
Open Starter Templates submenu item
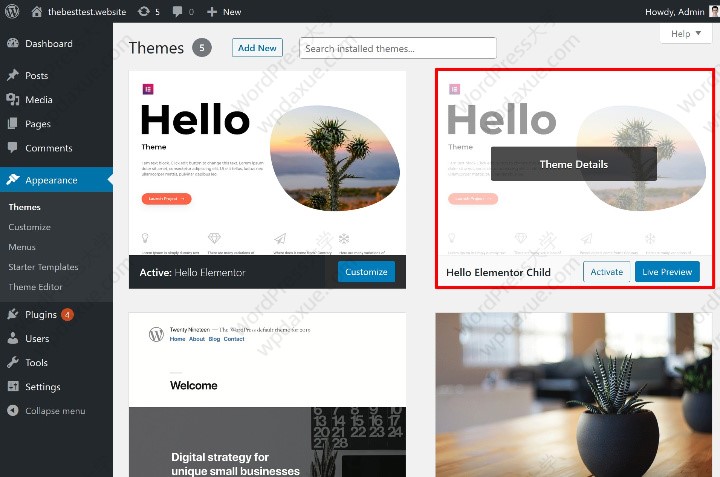click(43, 267)
